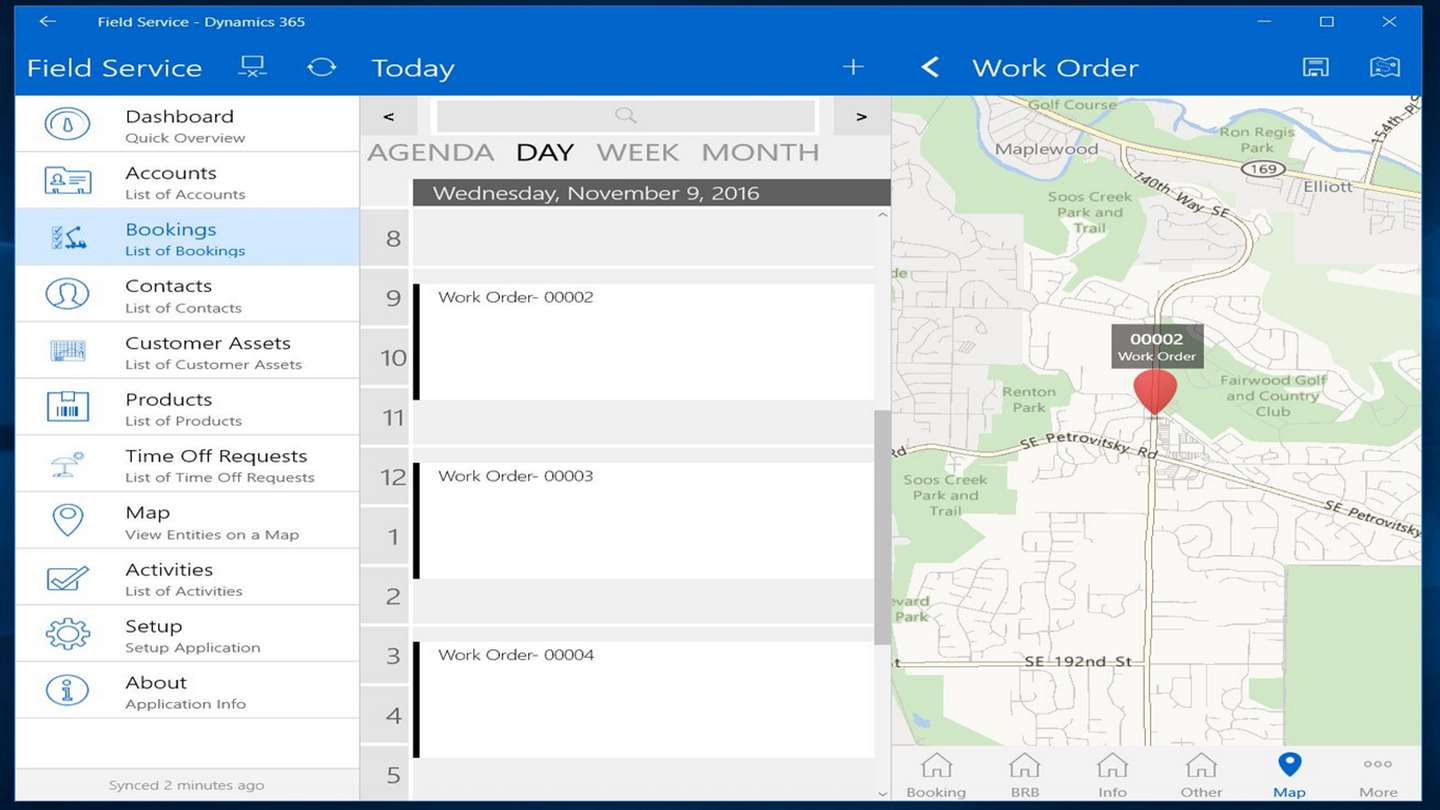The width and height of the screenshot is (1440, 810).
Task: Click the map view icon in Work Order header
Action: click(1385, 67)
